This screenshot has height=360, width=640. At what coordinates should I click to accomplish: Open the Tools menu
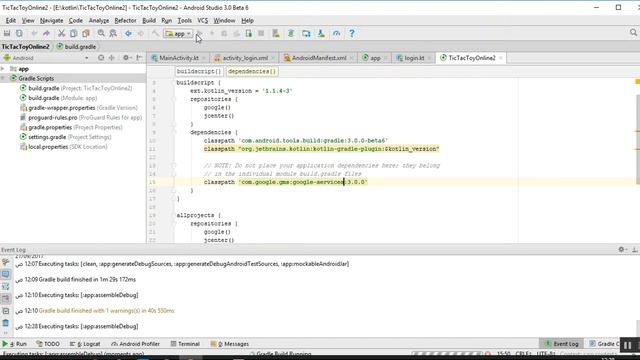(x=184, y=20)
